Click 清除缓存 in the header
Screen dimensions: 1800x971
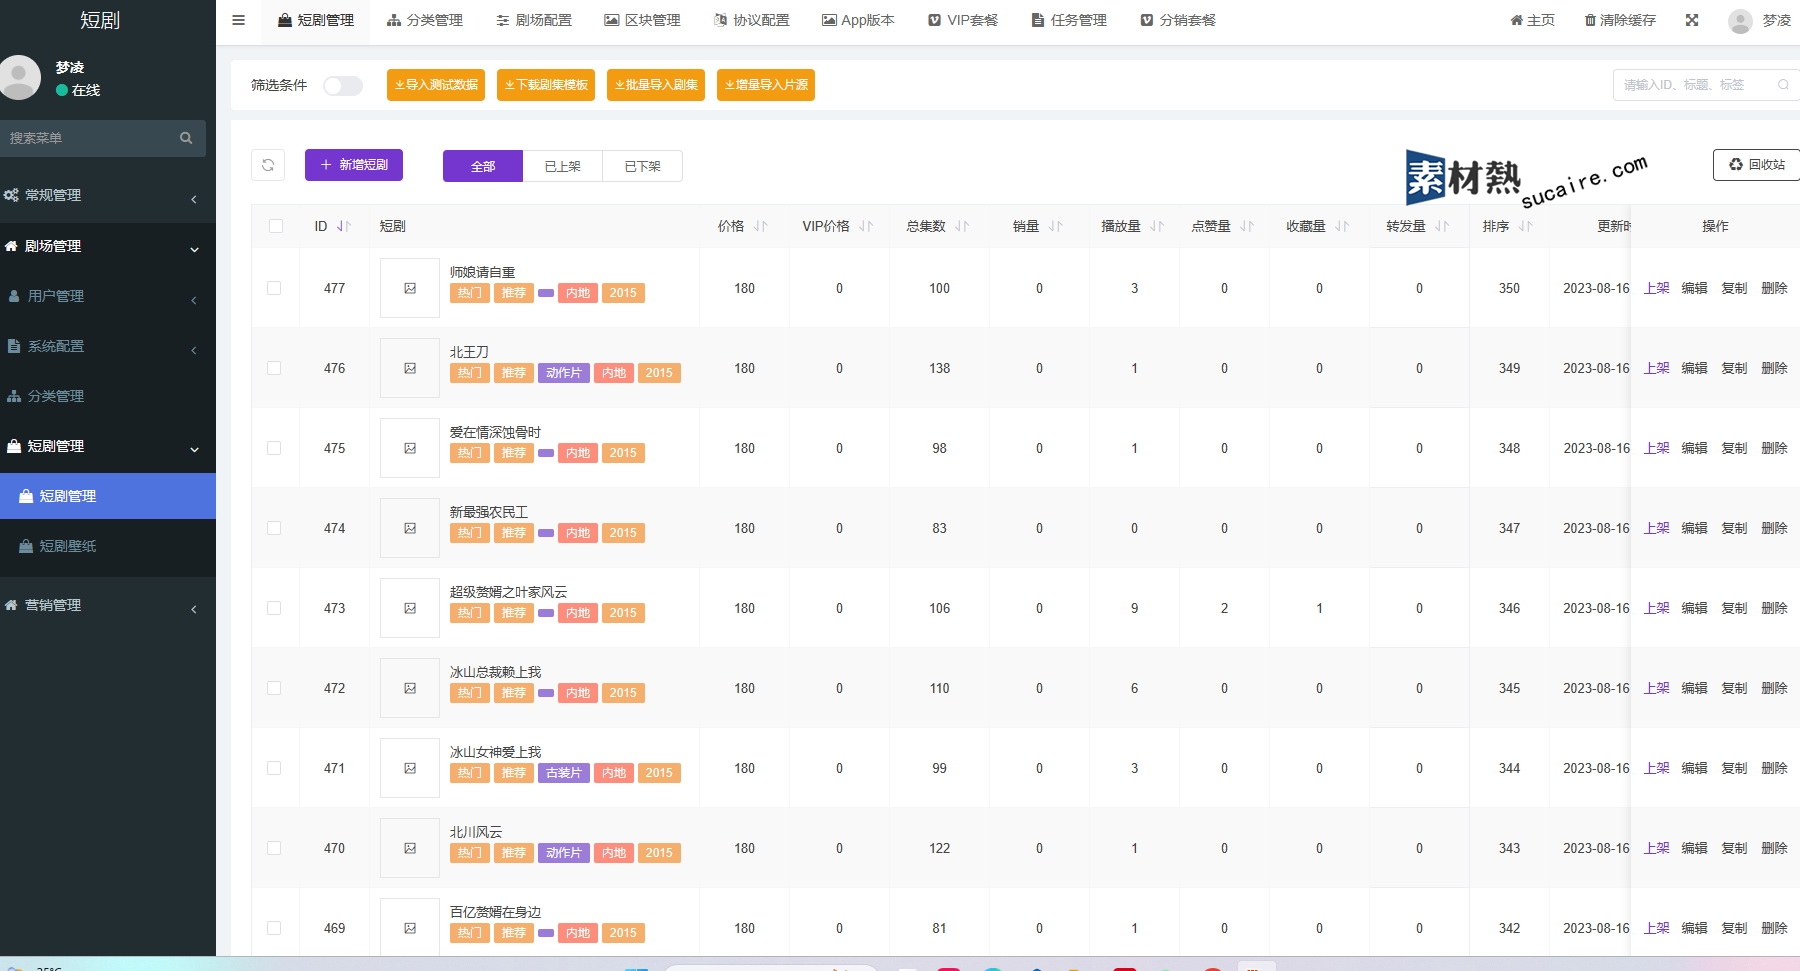coord(1620,20)
